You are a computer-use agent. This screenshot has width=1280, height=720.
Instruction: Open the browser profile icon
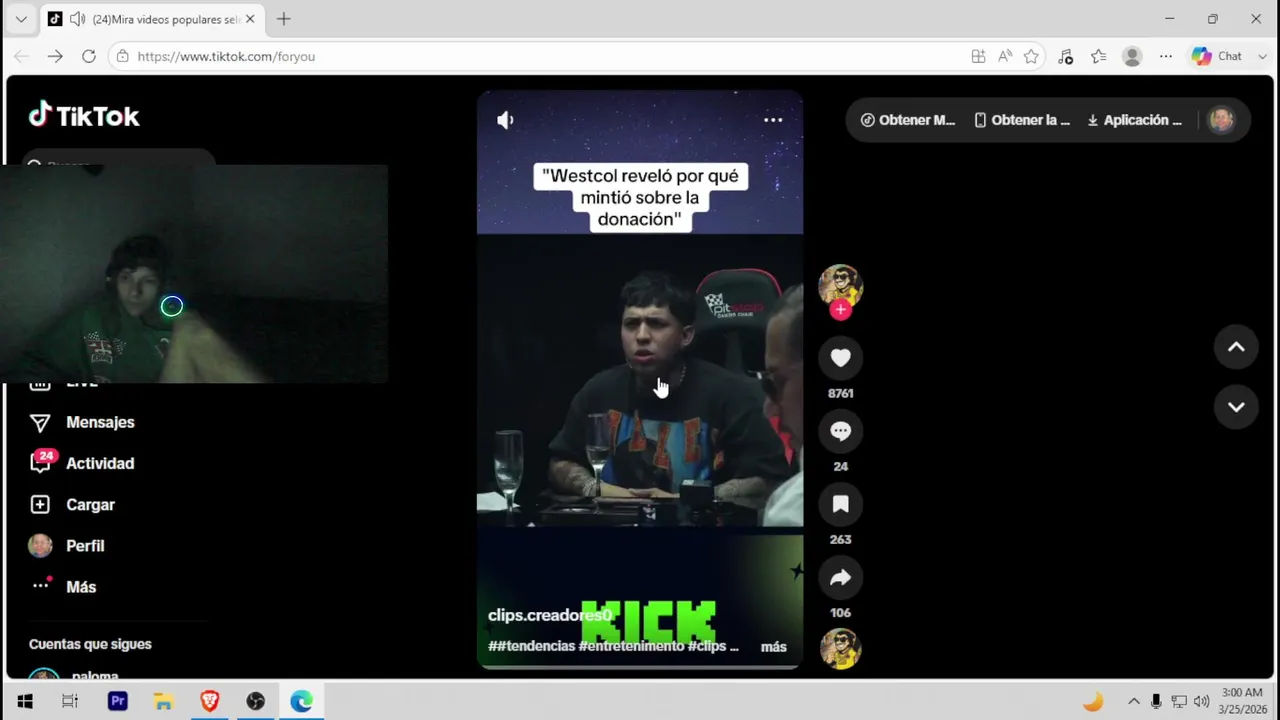1132,56
